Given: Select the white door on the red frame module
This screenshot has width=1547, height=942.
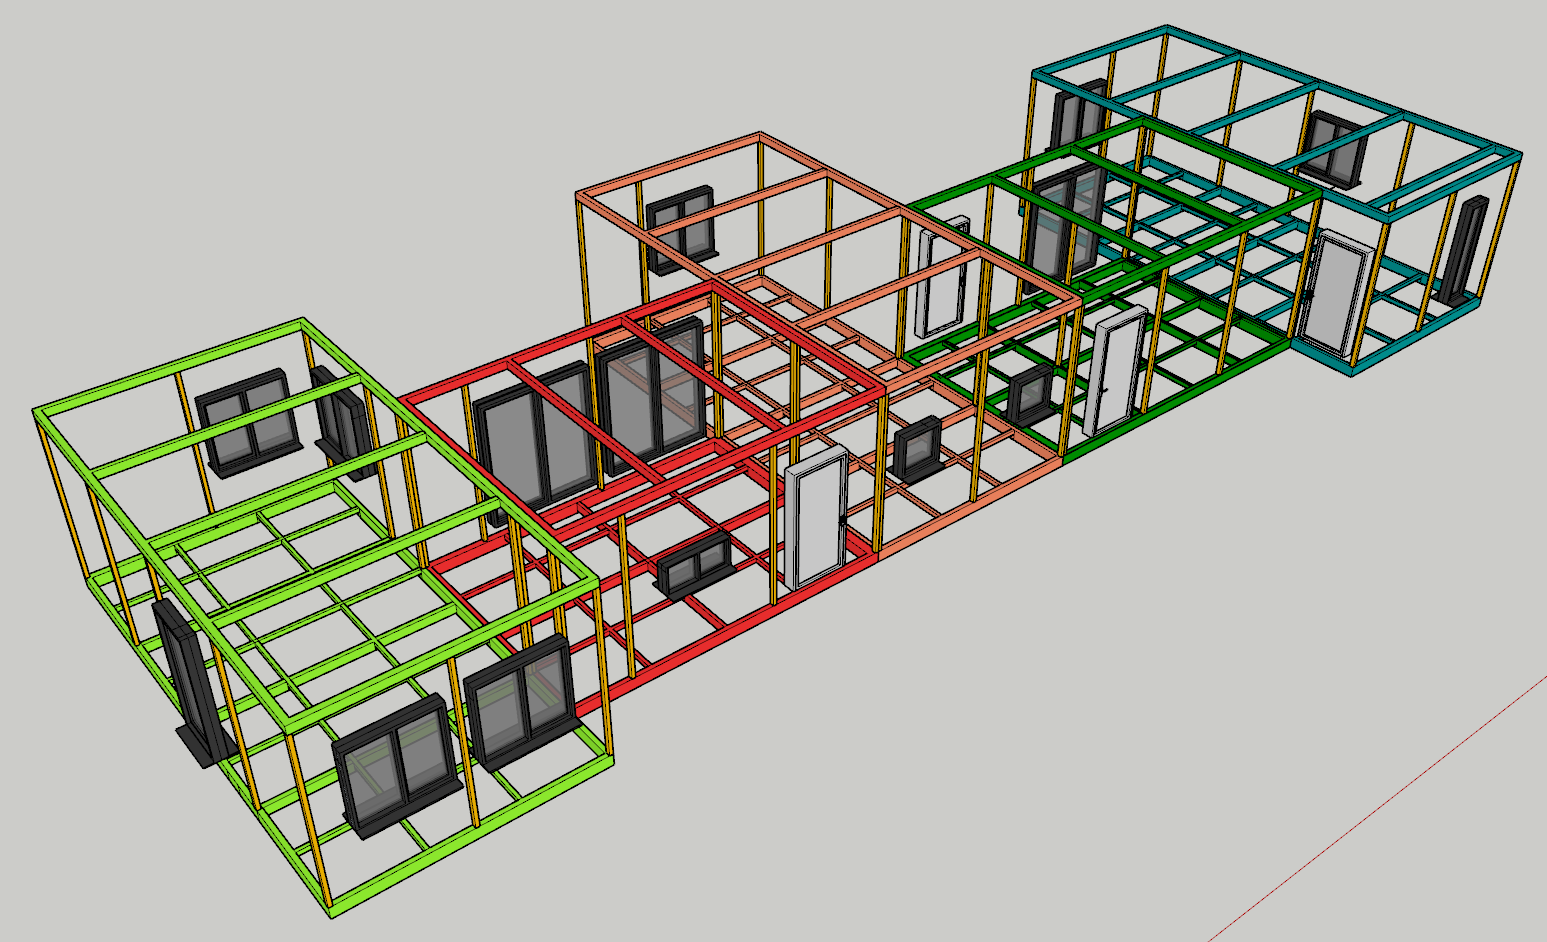Looking at the screenshot, I should 816,519.
